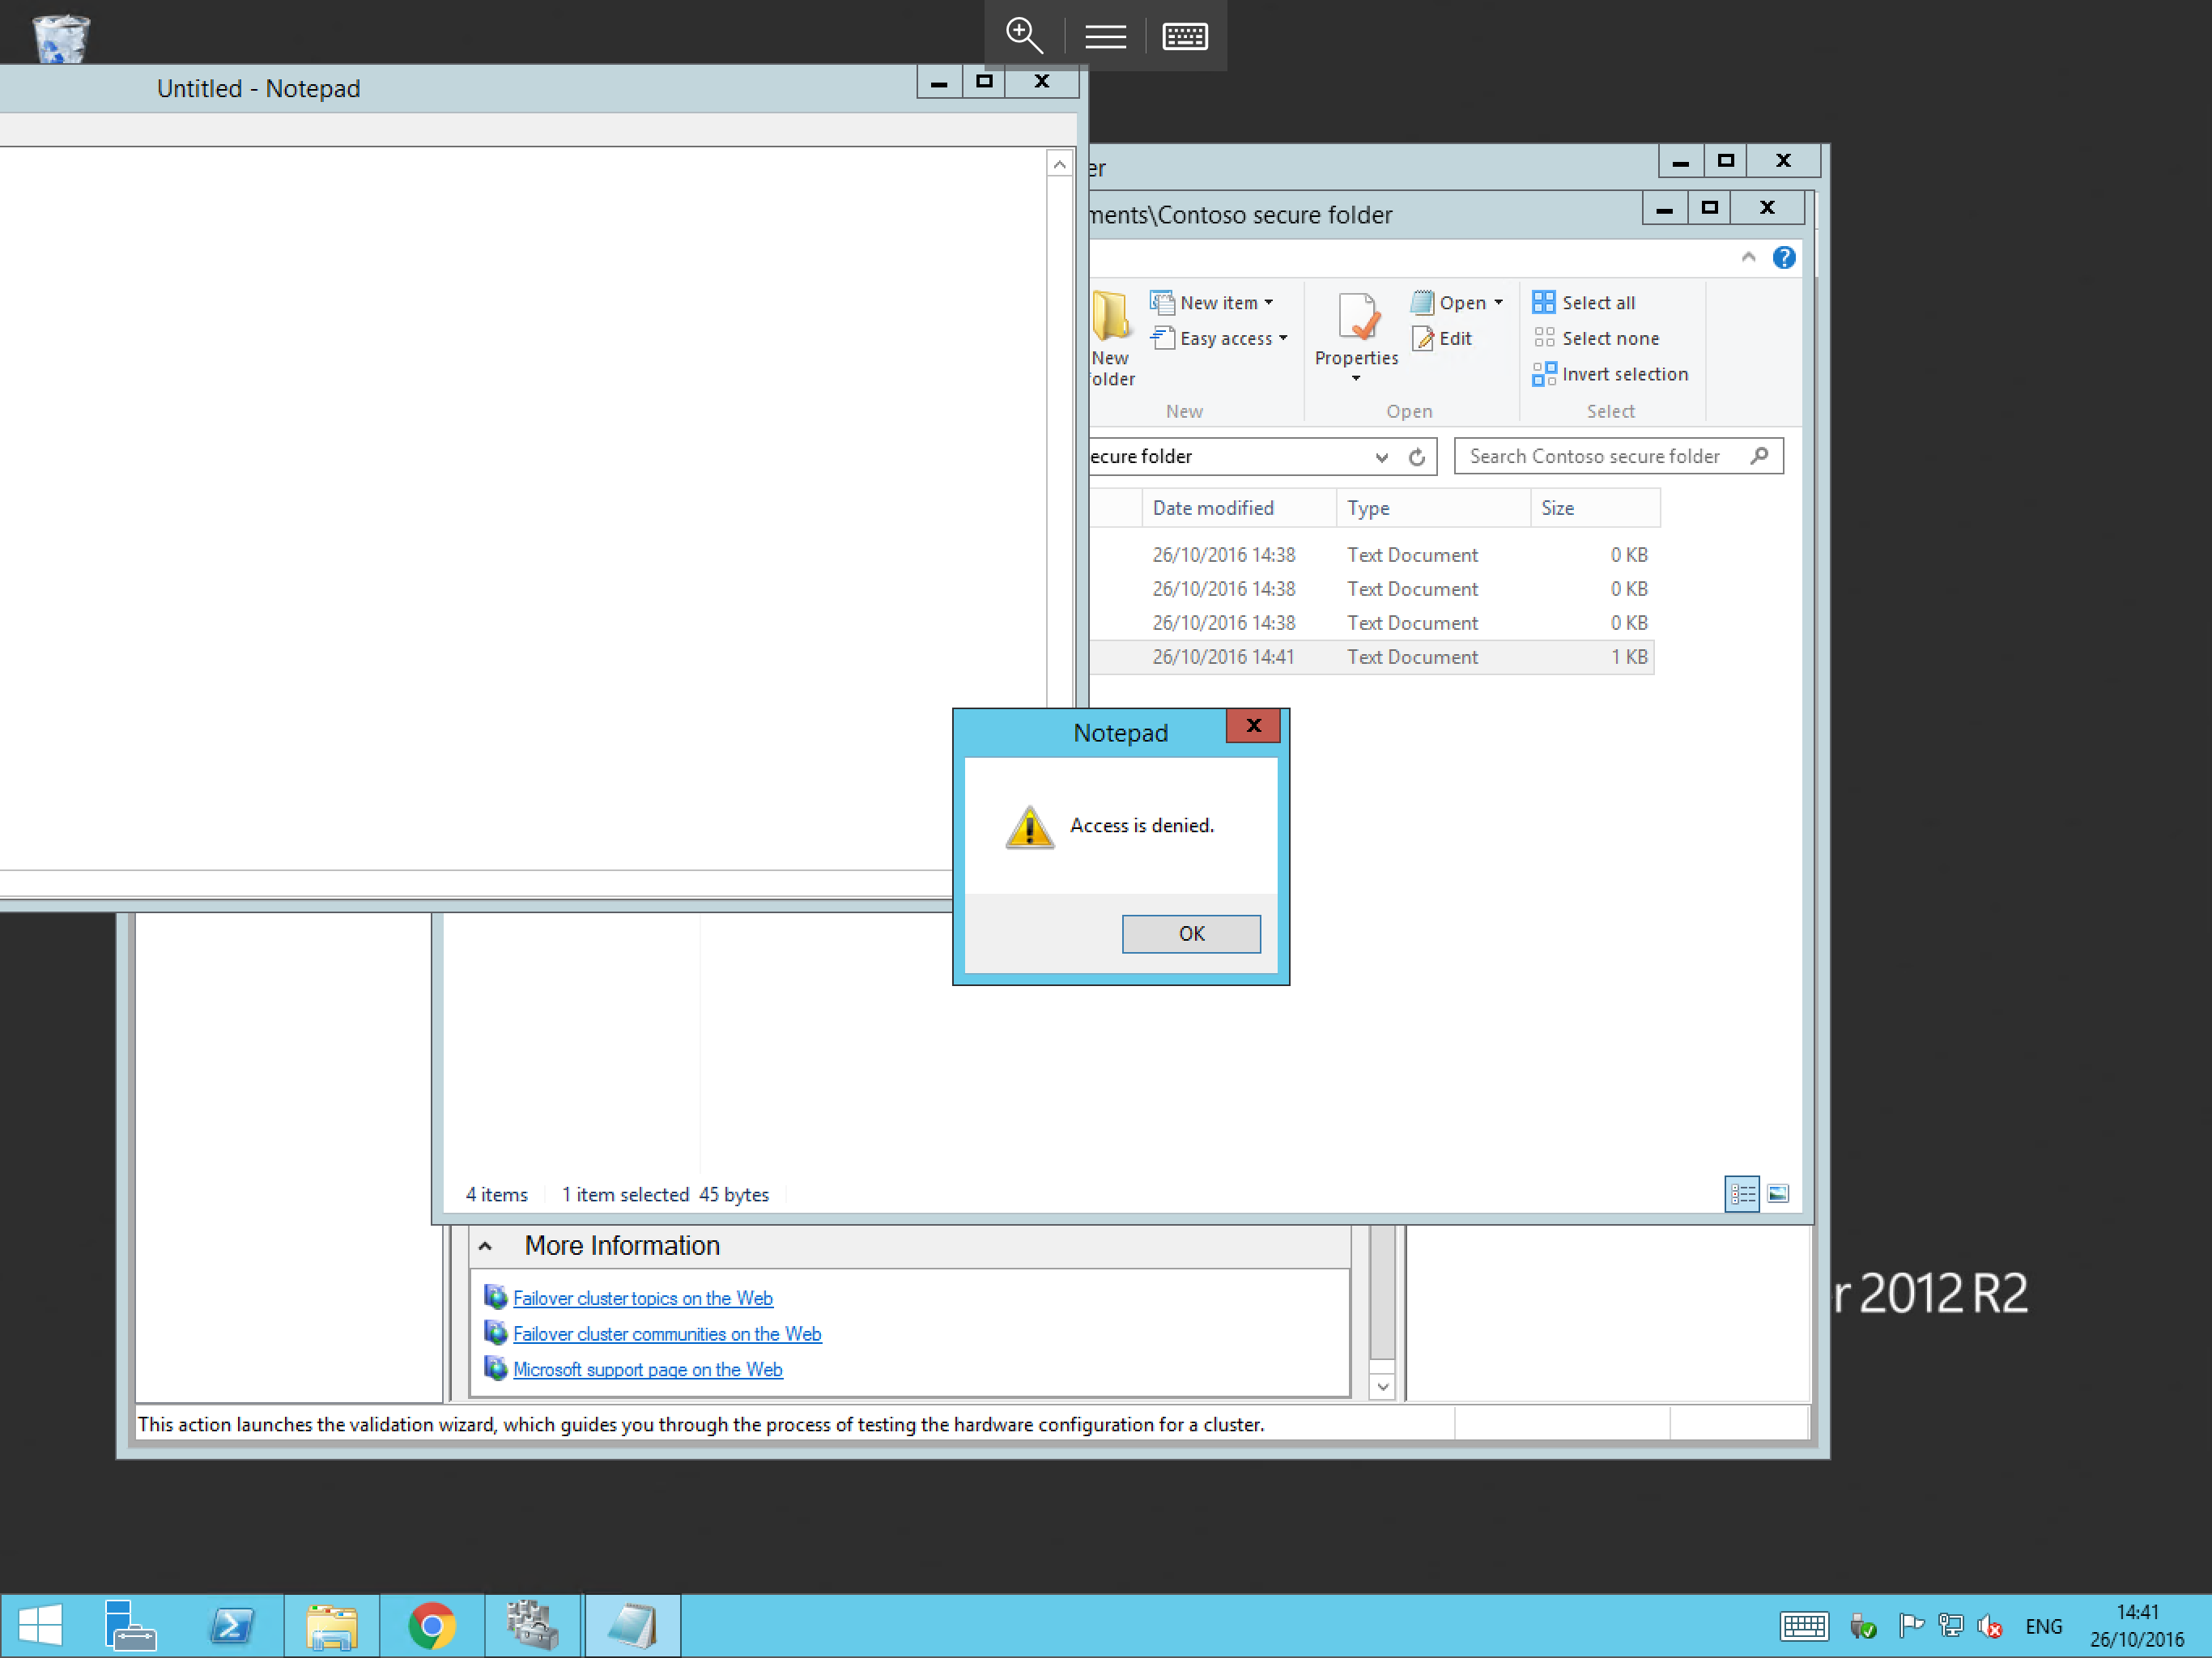The width and height of the screenshot is (2212, 1658).
Task: Switch to large icons view
Action: pyautogui.click(x=1777, y=1194)
